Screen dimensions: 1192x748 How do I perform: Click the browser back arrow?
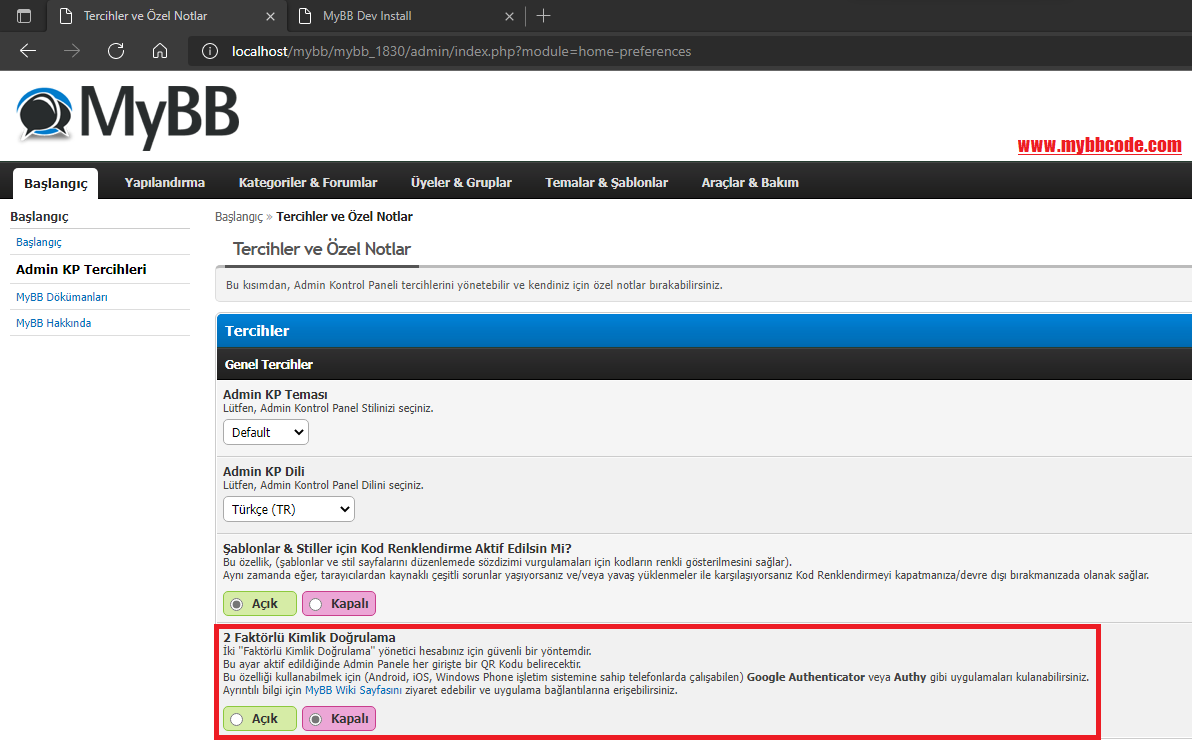(x=28, y=51)
